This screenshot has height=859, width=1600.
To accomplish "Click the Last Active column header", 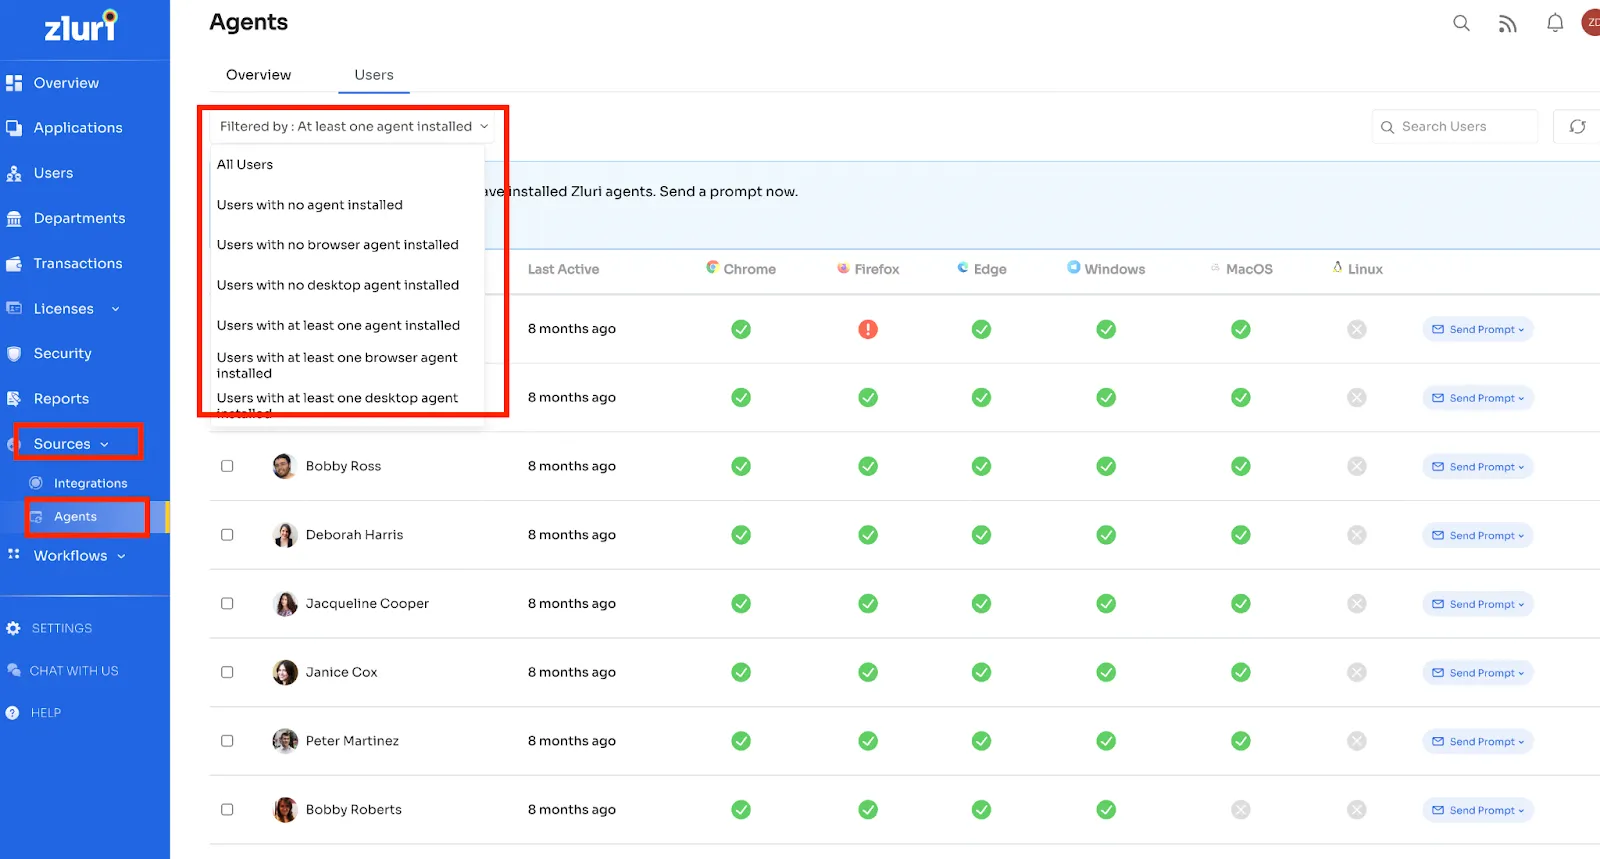I will point(563,269).
